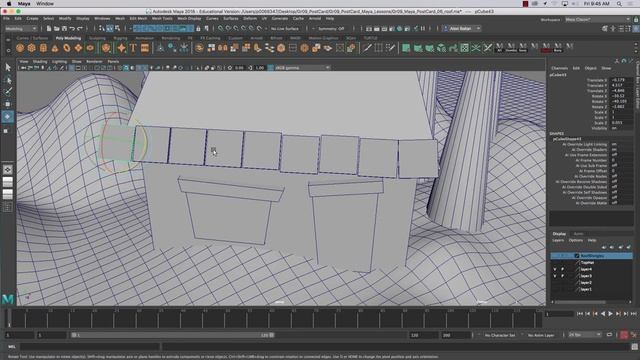640x360 pixels.
Task: Activate the Scale tool in toolbox
Action: pyautogui.click(x=6, y=131)
